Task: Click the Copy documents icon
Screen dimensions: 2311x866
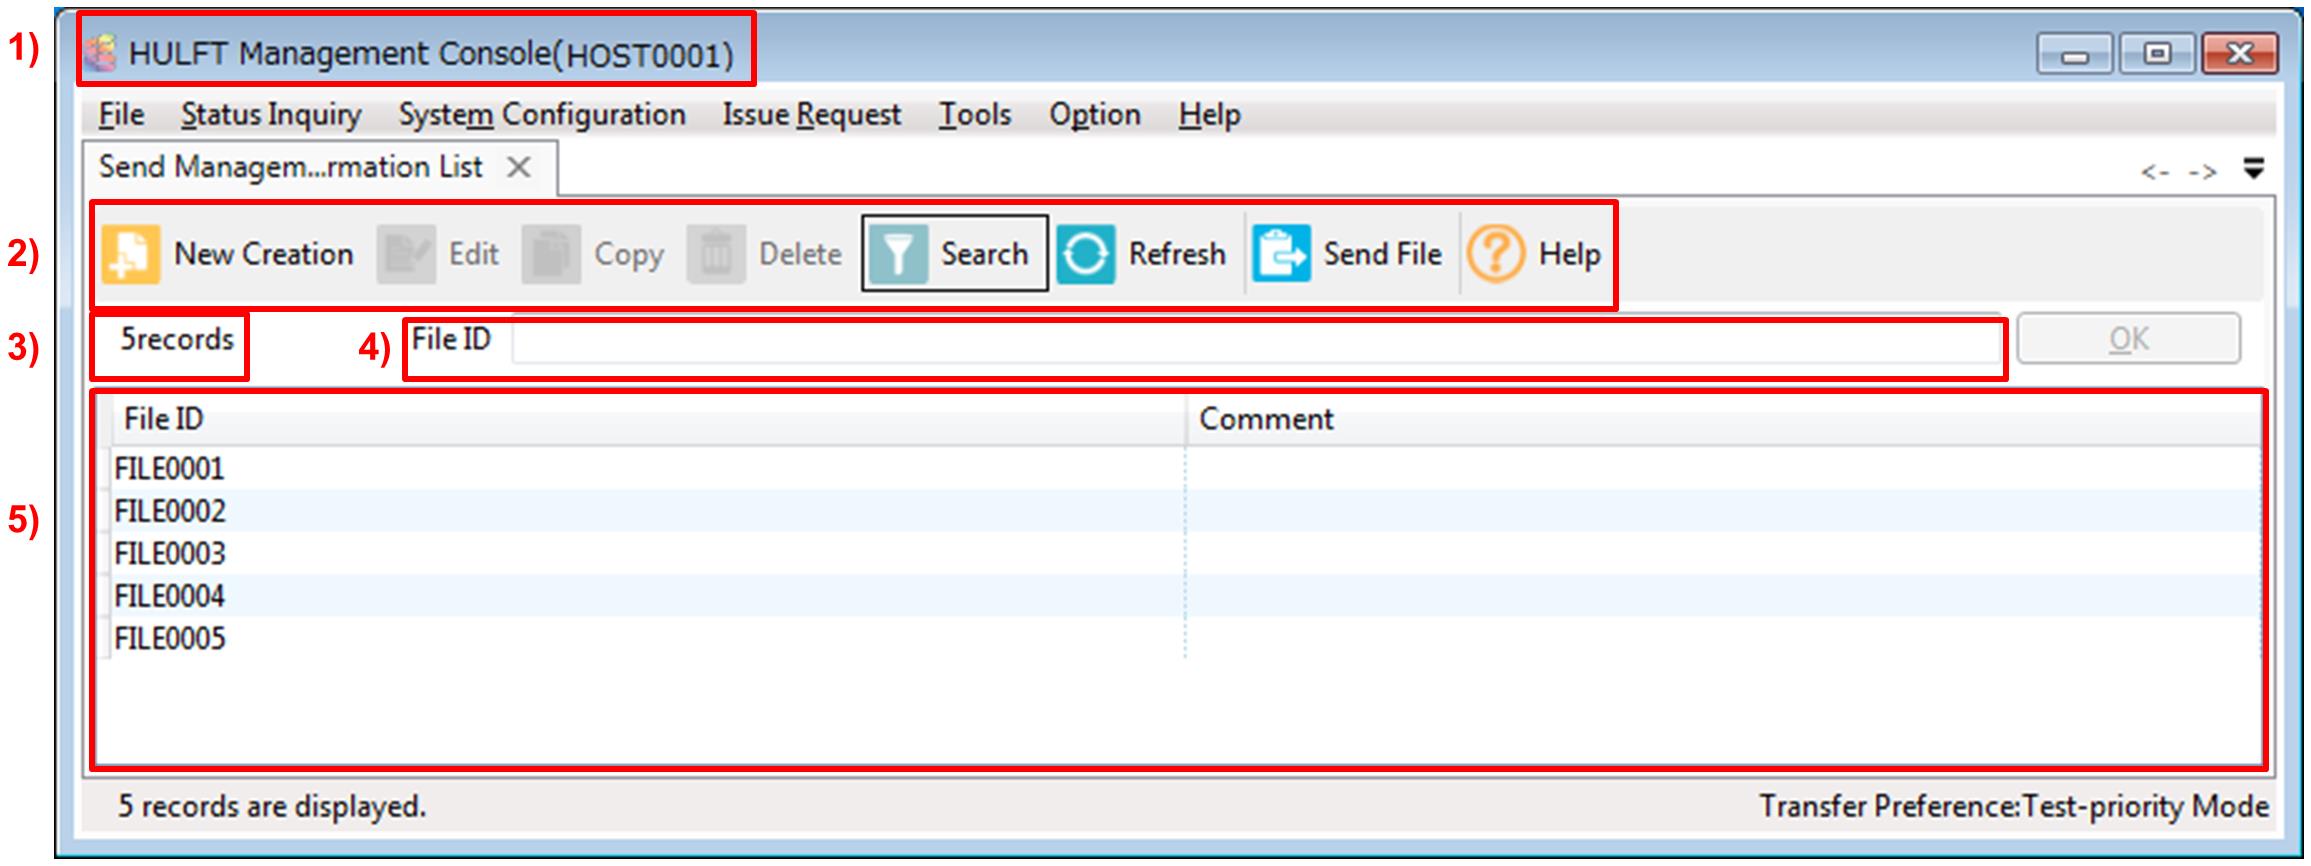Action: pyautogui.click(x=550, y=254)
